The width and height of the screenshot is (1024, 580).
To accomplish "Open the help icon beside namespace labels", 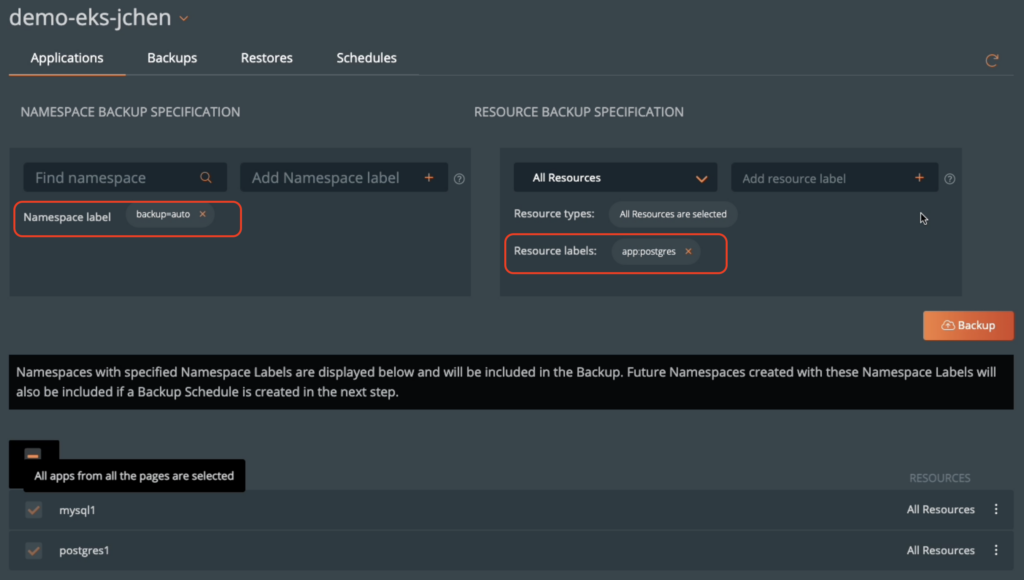I will [x=459, y=178].
